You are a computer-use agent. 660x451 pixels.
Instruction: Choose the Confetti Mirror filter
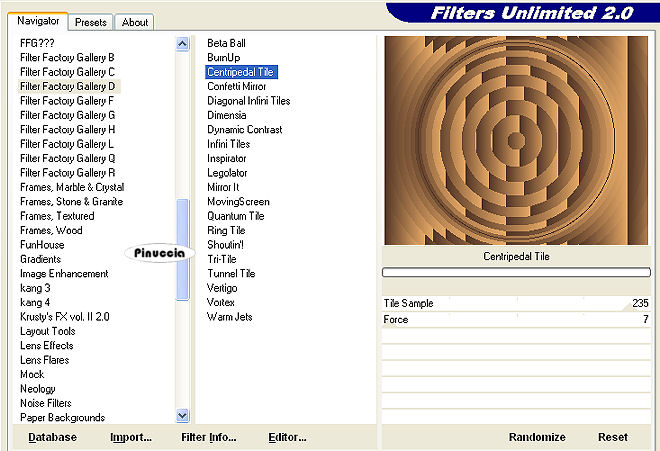tap(237, 87)
